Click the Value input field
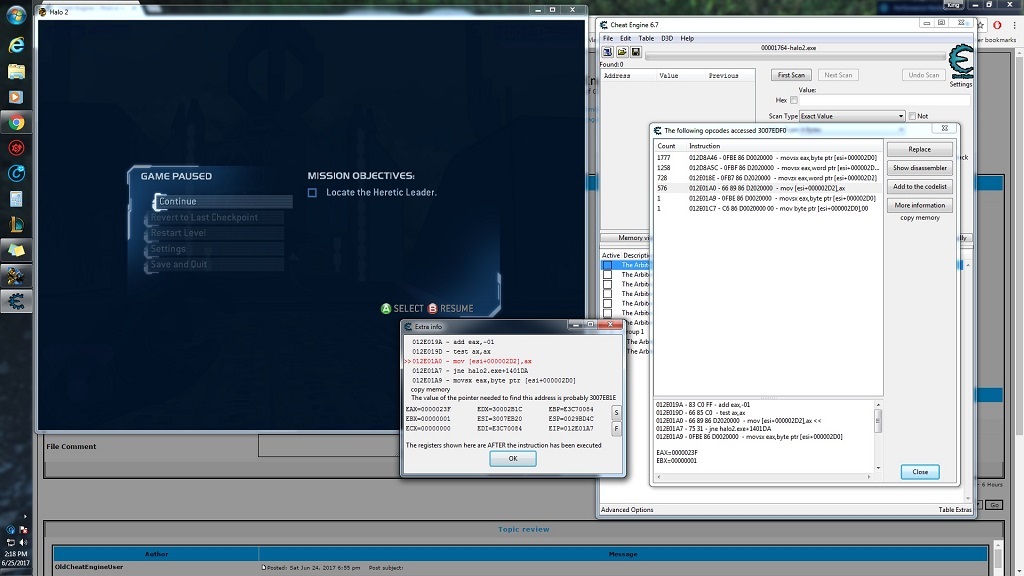1024x576 pixels. click(884, 100)
